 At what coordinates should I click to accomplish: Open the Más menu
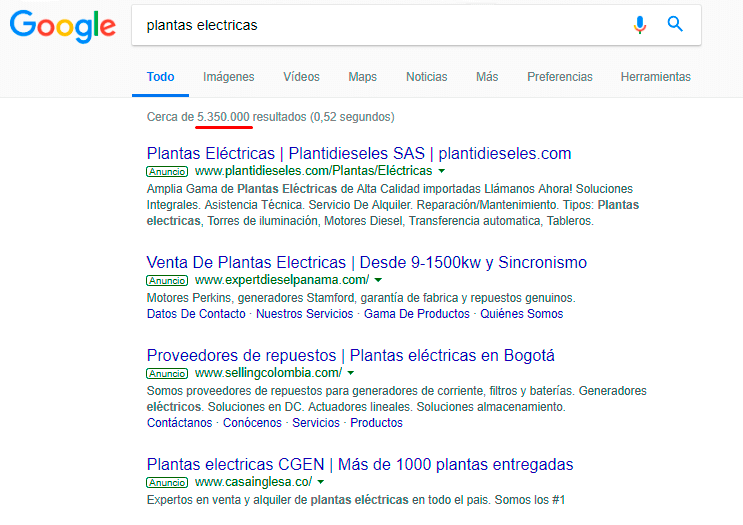pyautogui.click(x=487, y=77)
